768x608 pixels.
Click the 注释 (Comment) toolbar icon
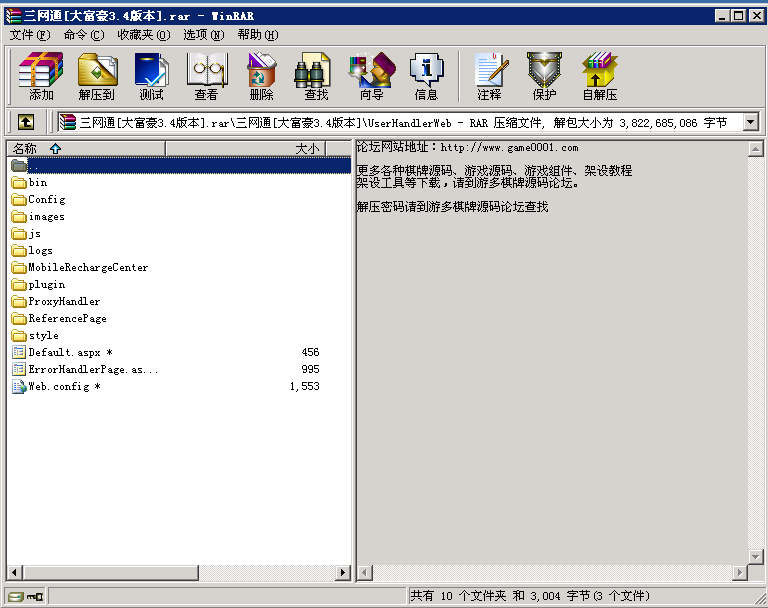pyautogui.click(x=489, y=76)
